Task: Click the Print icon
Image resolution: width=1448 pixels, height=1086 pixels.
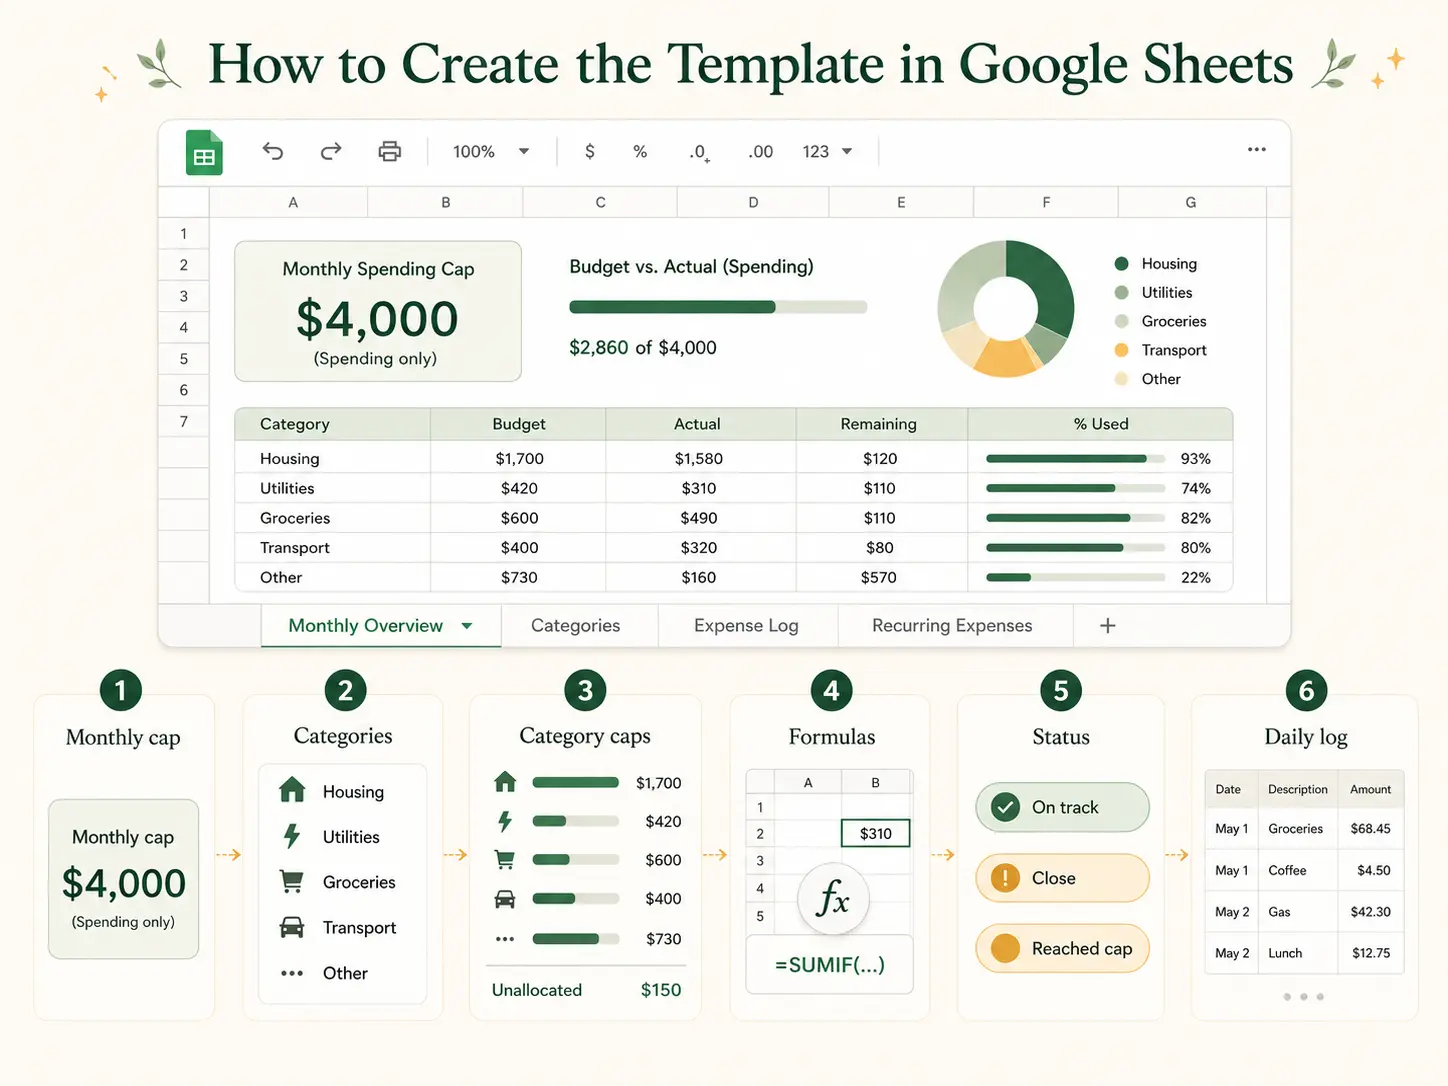Action: (390, 151)
